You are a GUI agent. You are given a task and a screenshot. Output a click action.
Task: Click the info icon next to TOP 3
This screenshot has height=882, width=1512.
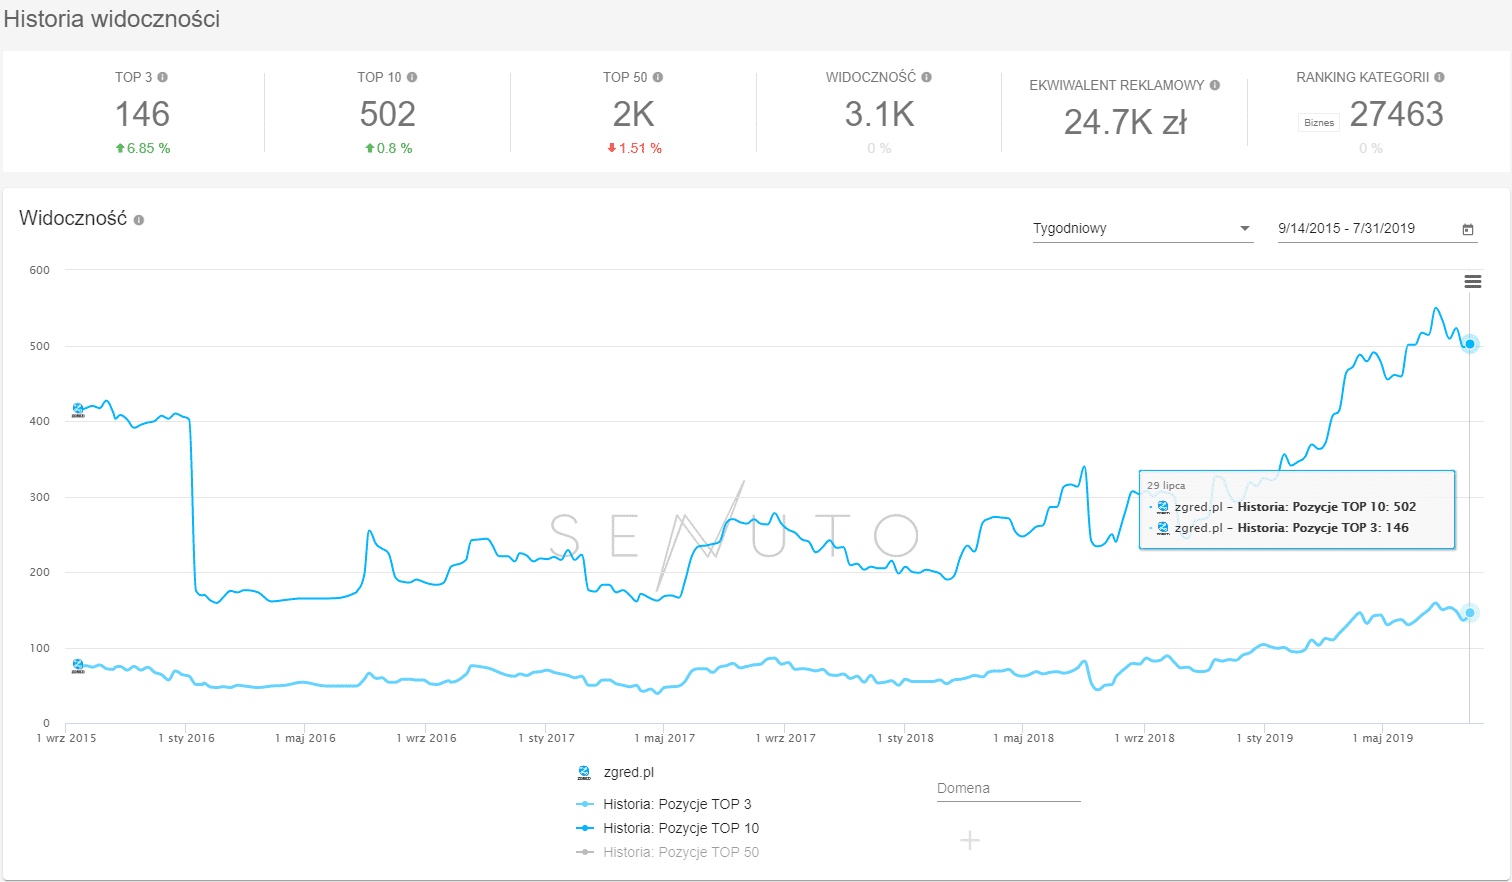pyautogui.click(x=163, y=77)
